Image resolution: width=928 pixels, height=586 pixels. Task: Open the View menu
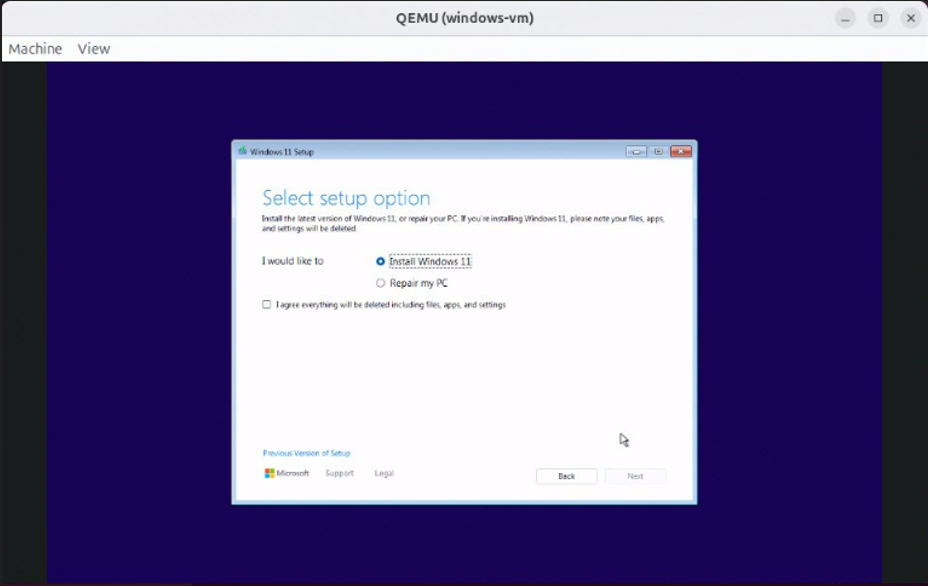click(96, 48)
